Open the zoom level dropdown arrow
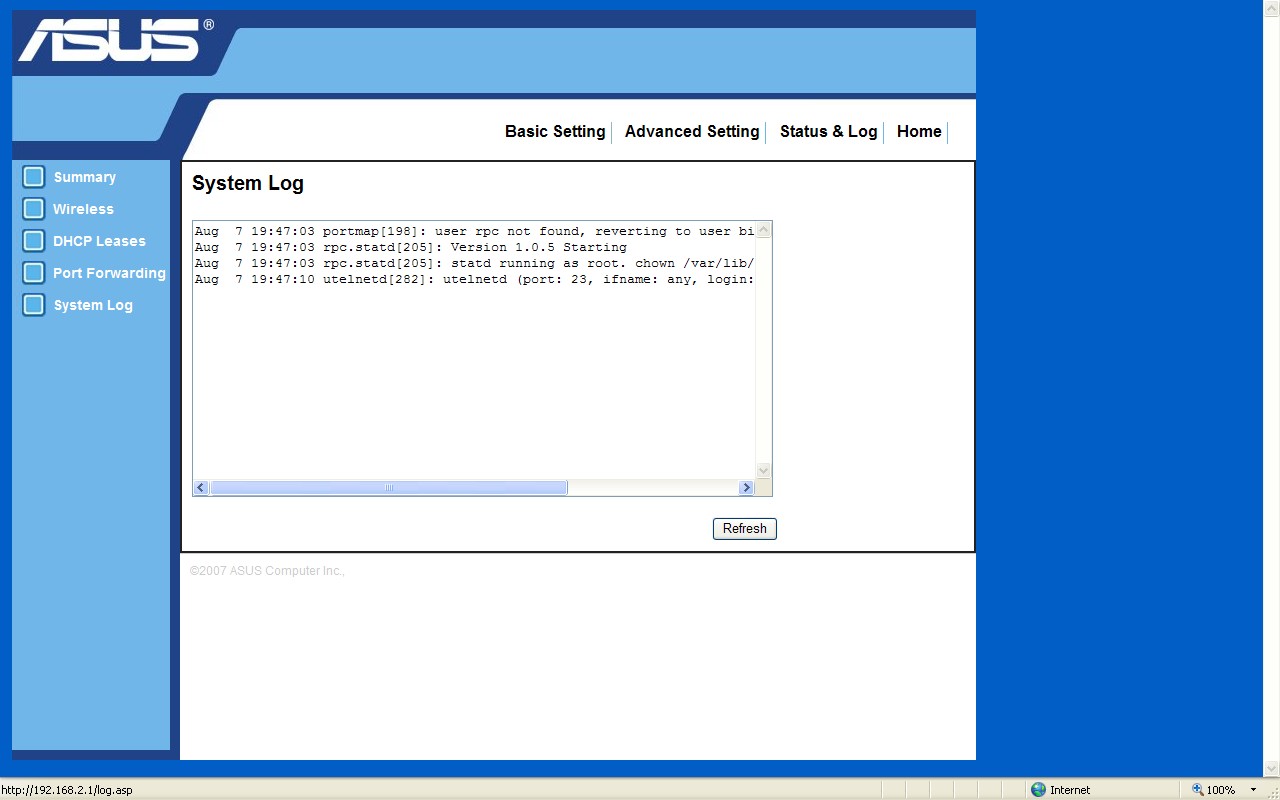This screenshot has height=800, width=1280. click(1253, 790)
